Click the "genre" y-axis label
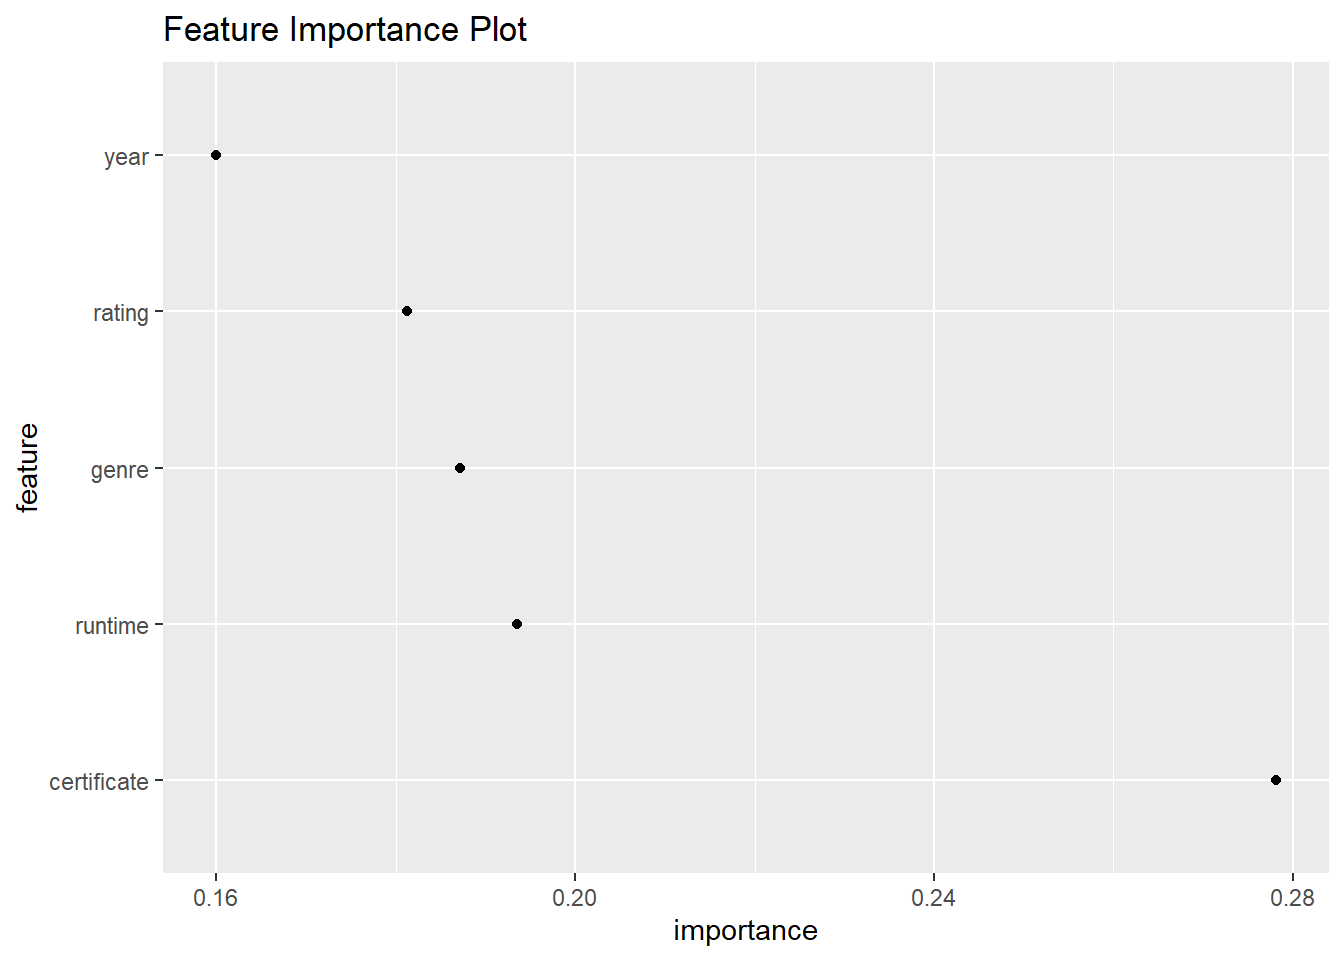Screen dimensions: 1344x960 [119, 470]
